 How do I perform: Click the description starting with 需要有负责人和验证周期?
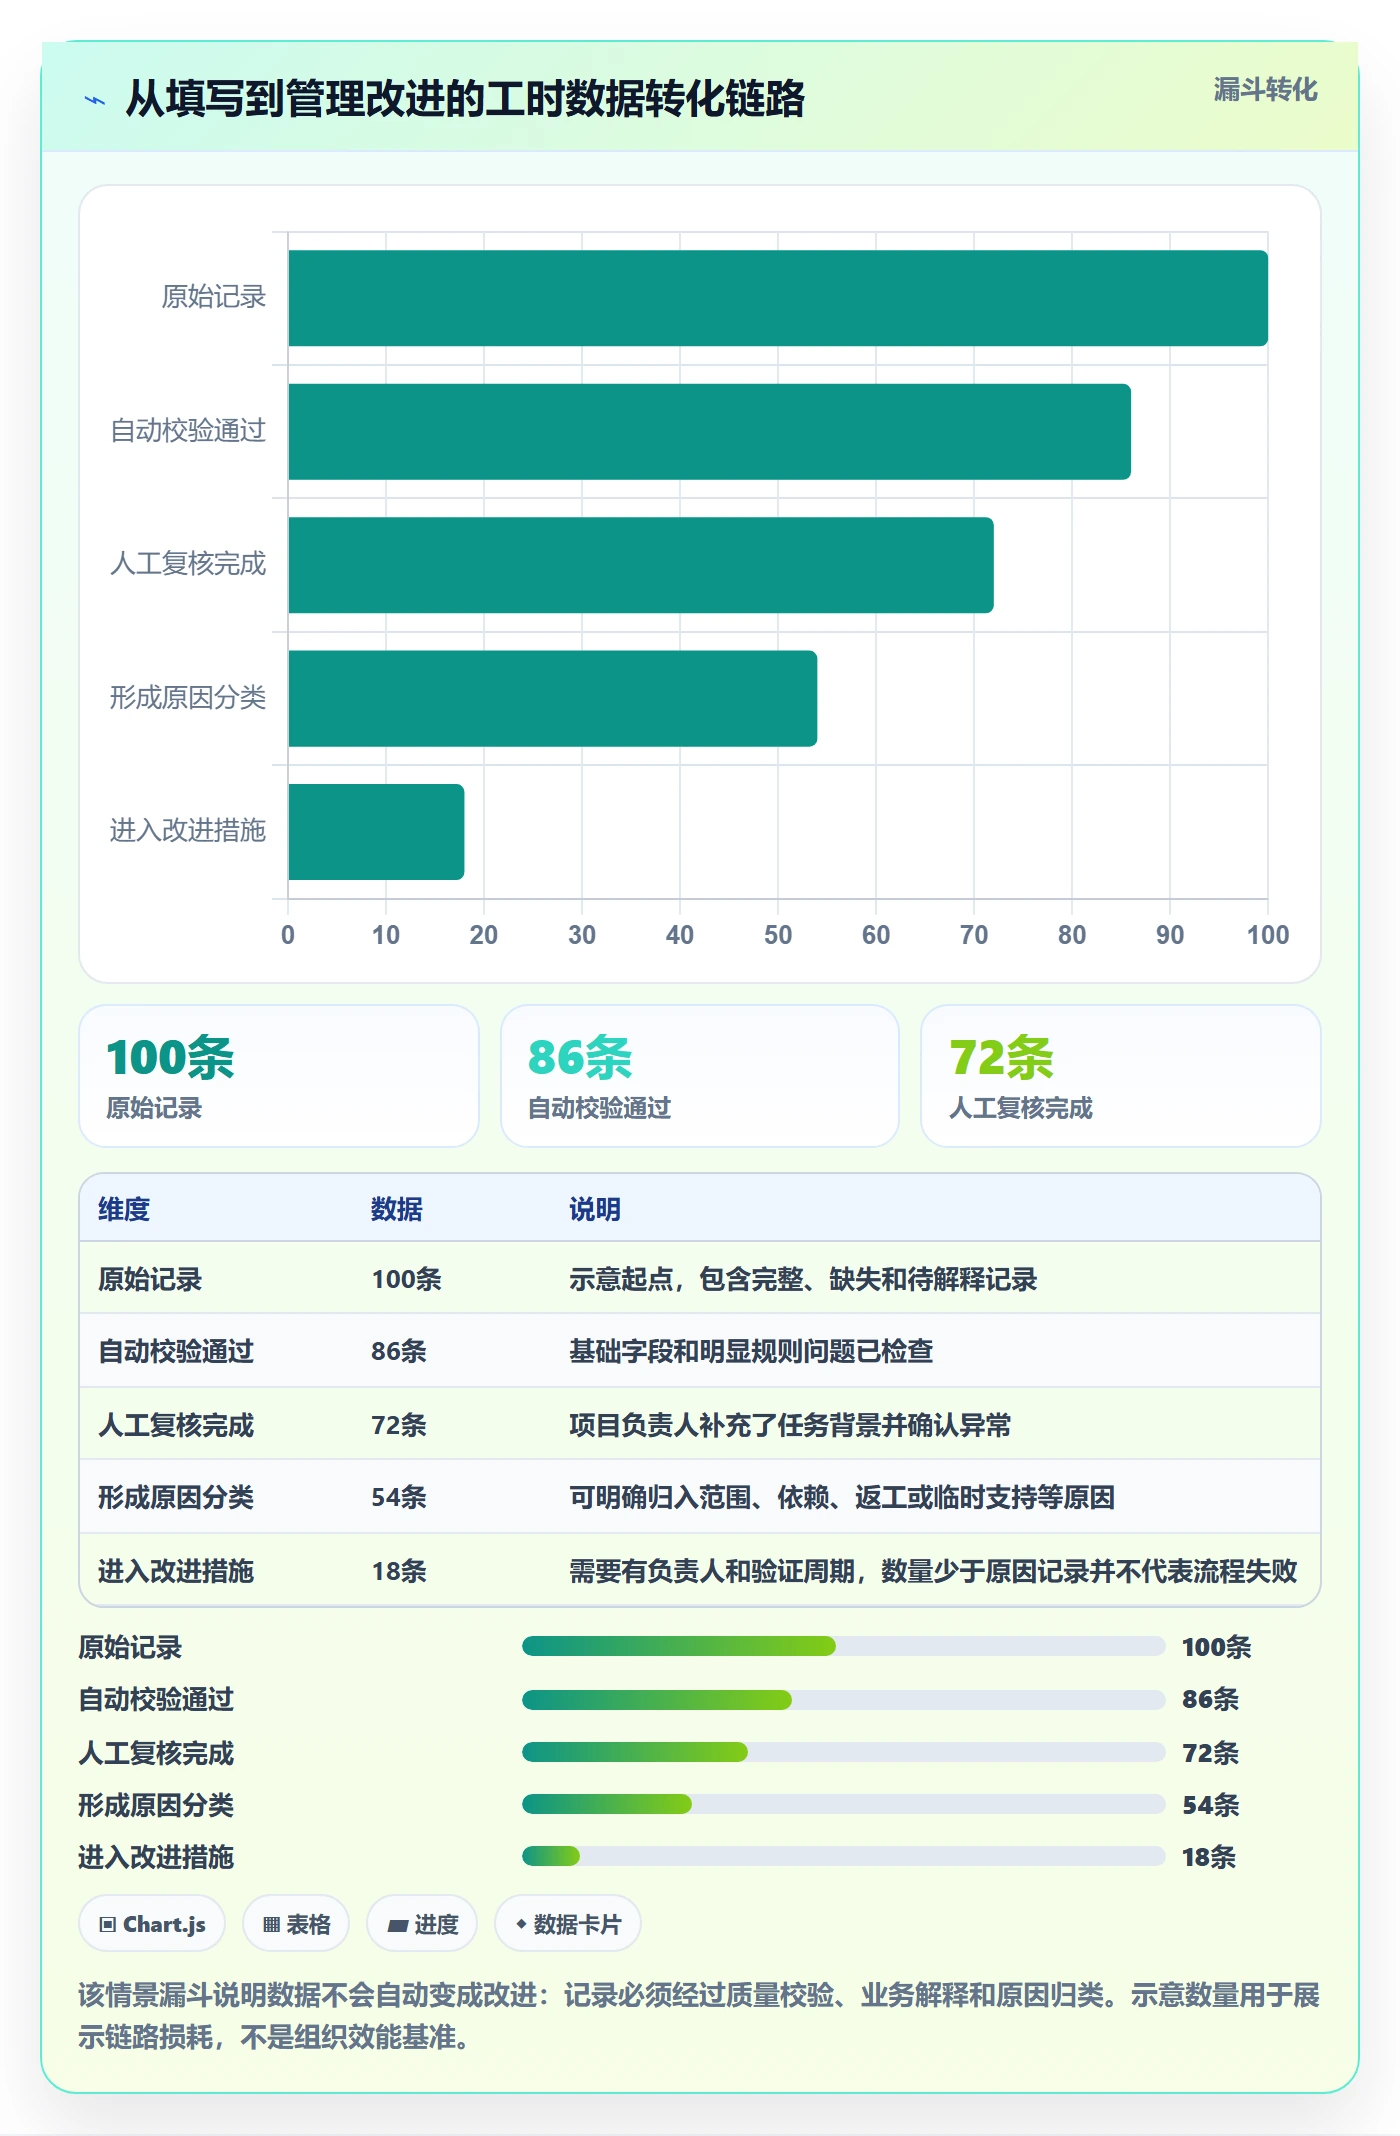click(933, 1571)
